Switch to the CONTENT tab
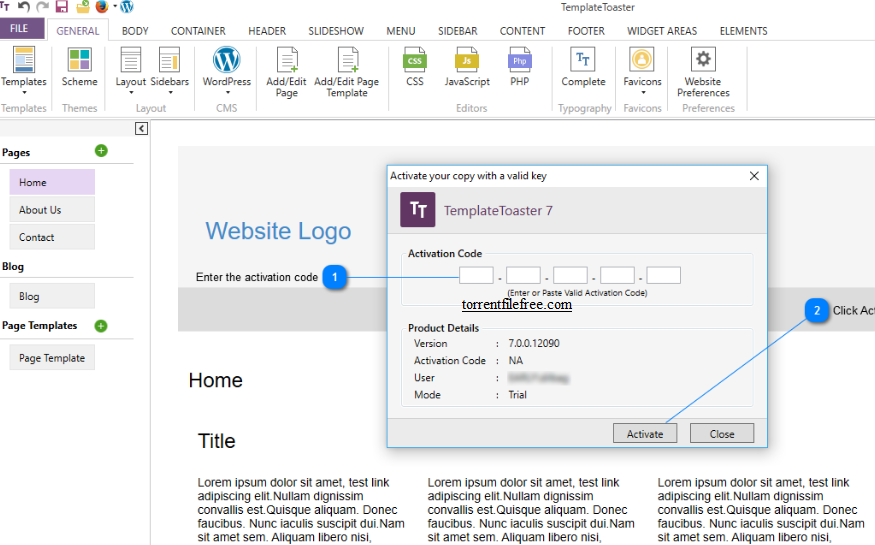Screen dimensions: 875x545 [522, 31]
